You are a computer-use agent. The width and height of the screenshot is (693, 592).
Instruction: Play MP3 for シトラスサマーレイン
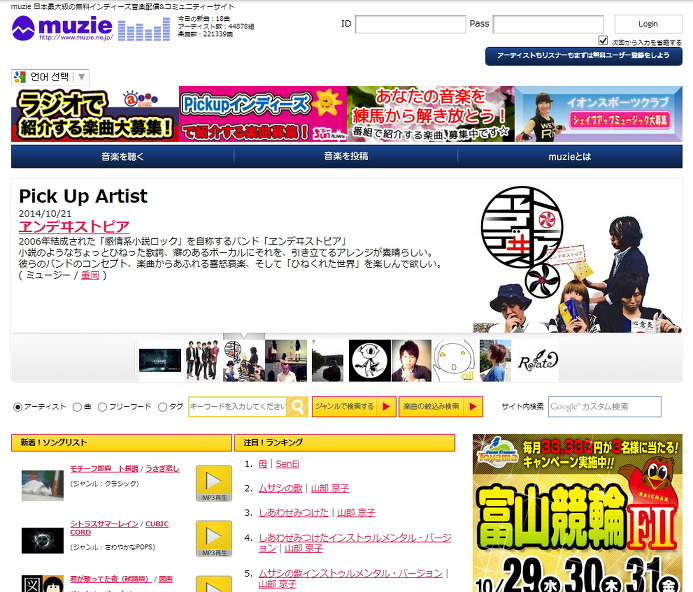(x=214, y=539)
